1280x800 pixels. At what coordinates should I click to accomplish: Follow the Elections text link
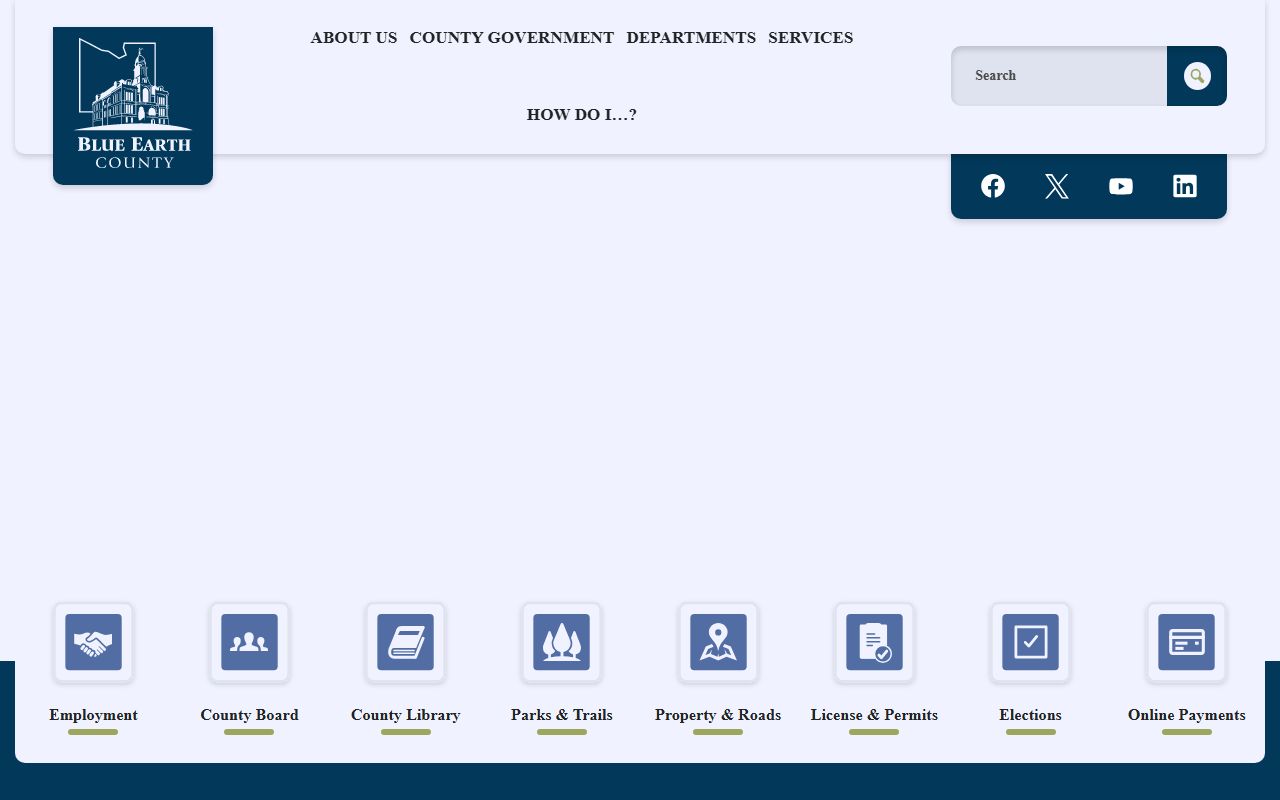(x=1030, y=715)
